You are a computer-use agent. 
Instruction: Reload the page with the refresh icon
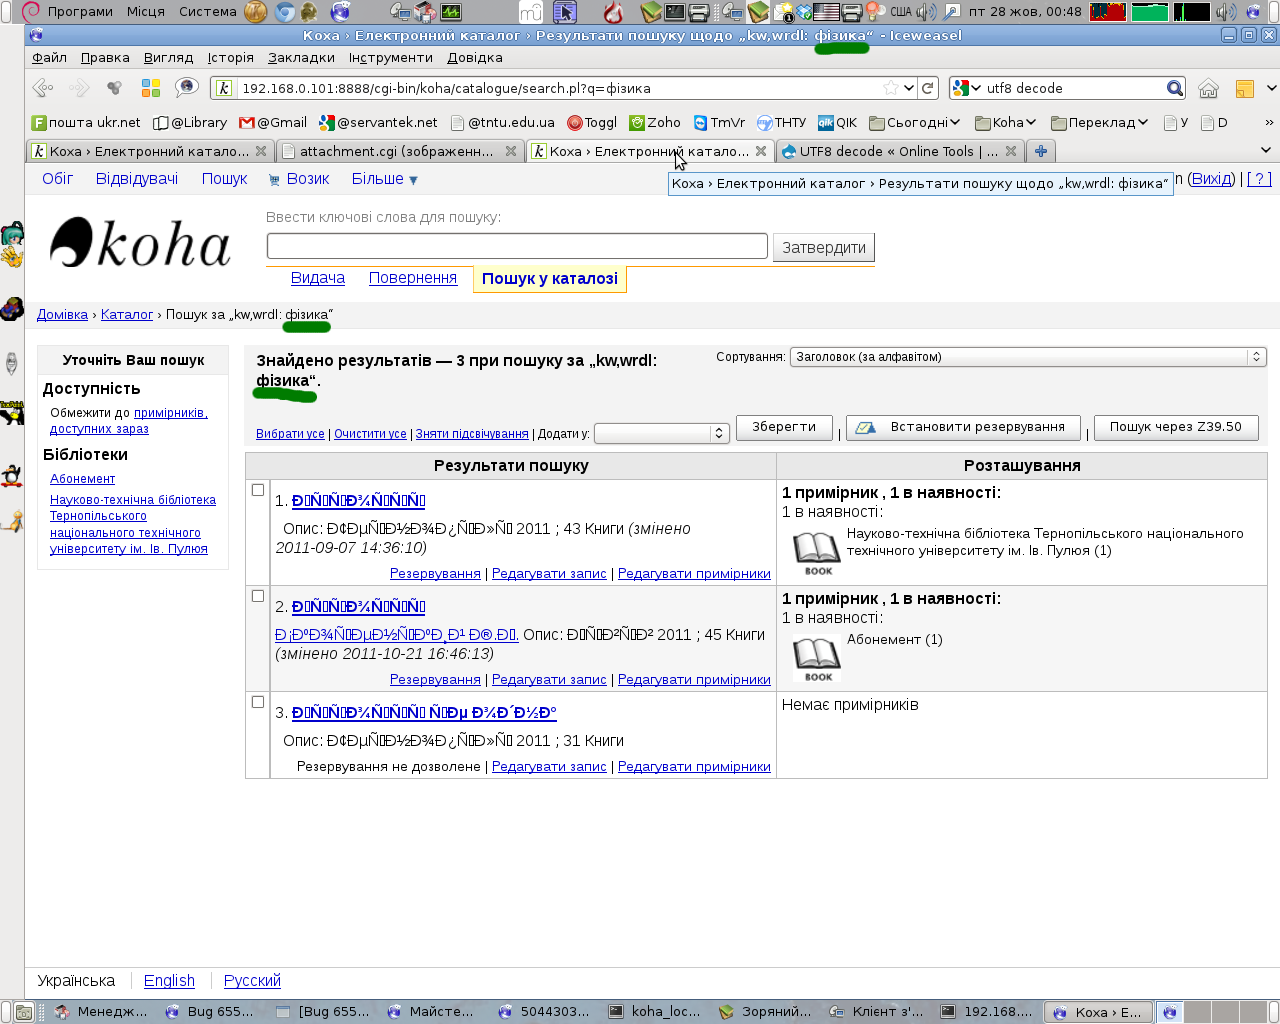[x=928, y=88]
